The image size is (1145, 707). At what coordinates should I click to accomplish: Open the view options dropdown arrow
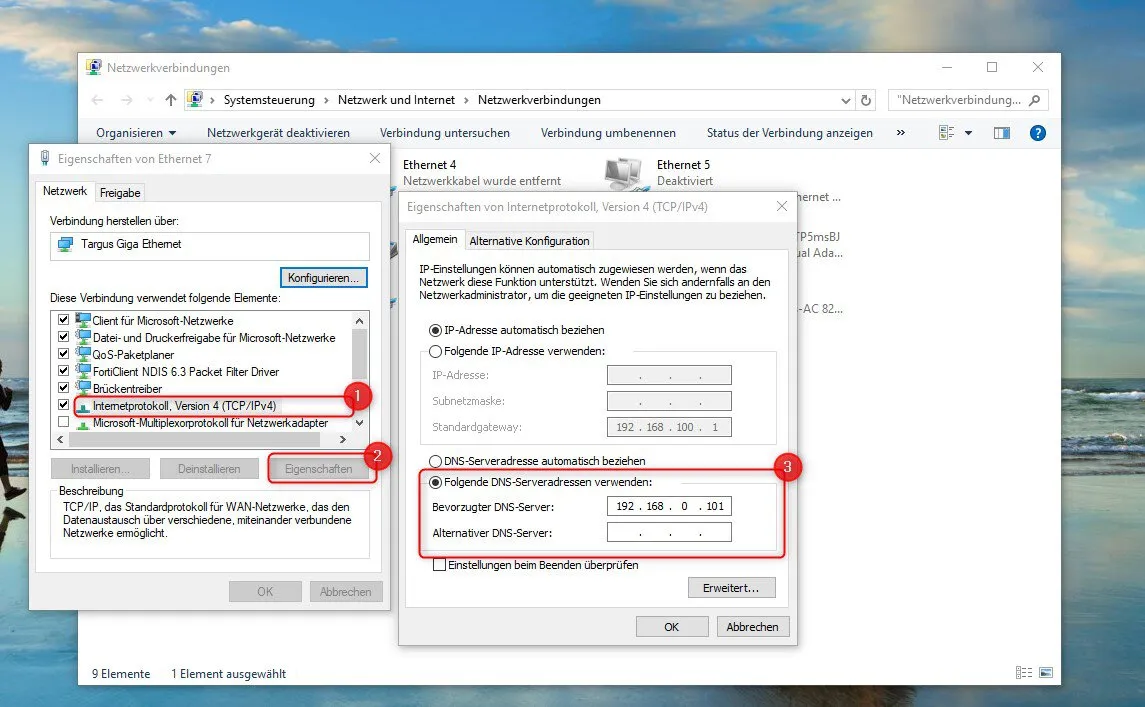coord(968,133)
